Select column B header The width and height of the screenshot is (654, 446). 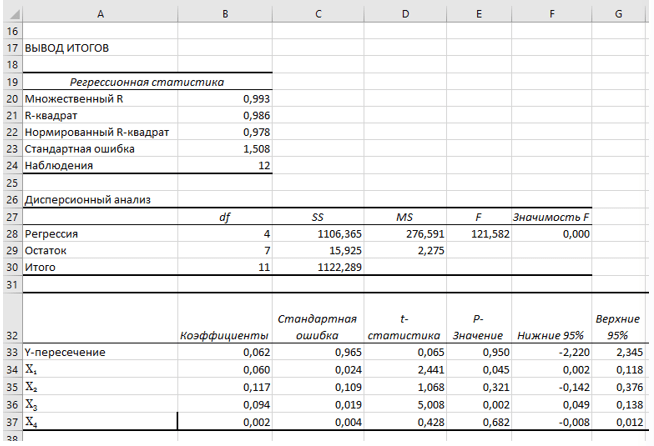(225, 14)
